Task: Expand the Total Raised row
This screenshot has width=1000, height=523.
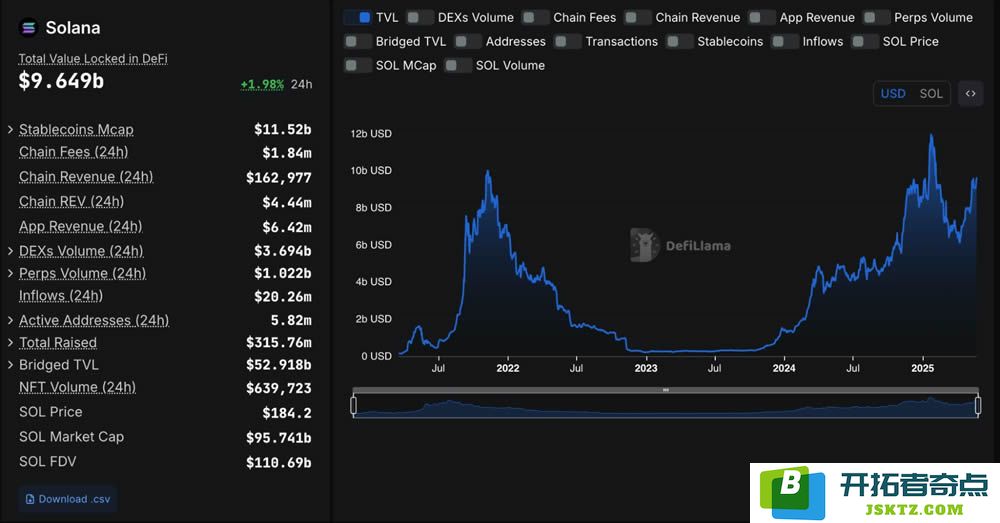Action: 10,343
